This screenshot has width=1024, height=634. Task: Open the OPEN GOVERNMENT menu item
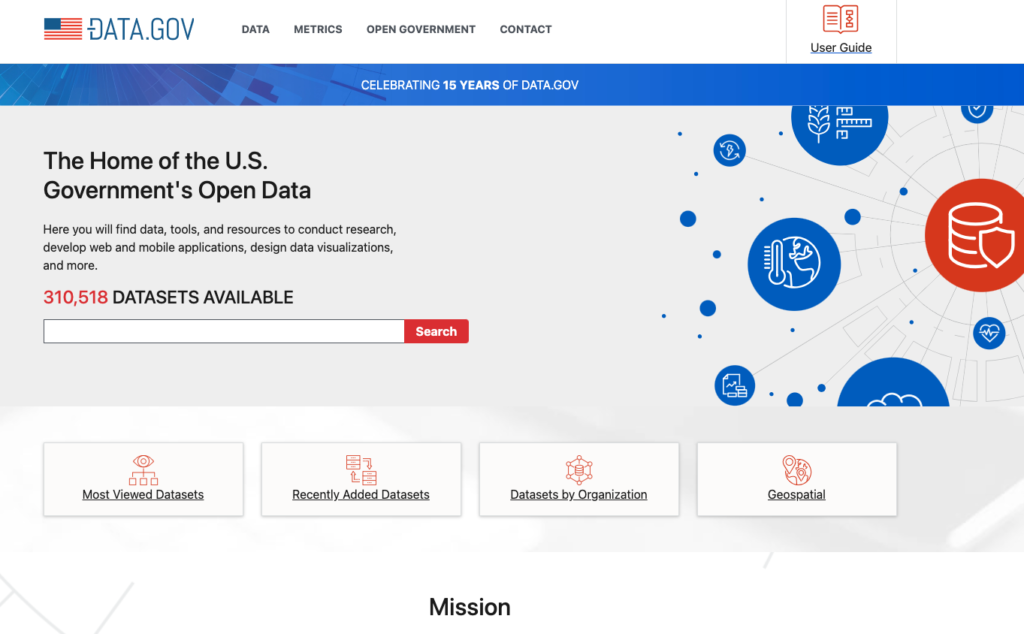tap(421, 29)
